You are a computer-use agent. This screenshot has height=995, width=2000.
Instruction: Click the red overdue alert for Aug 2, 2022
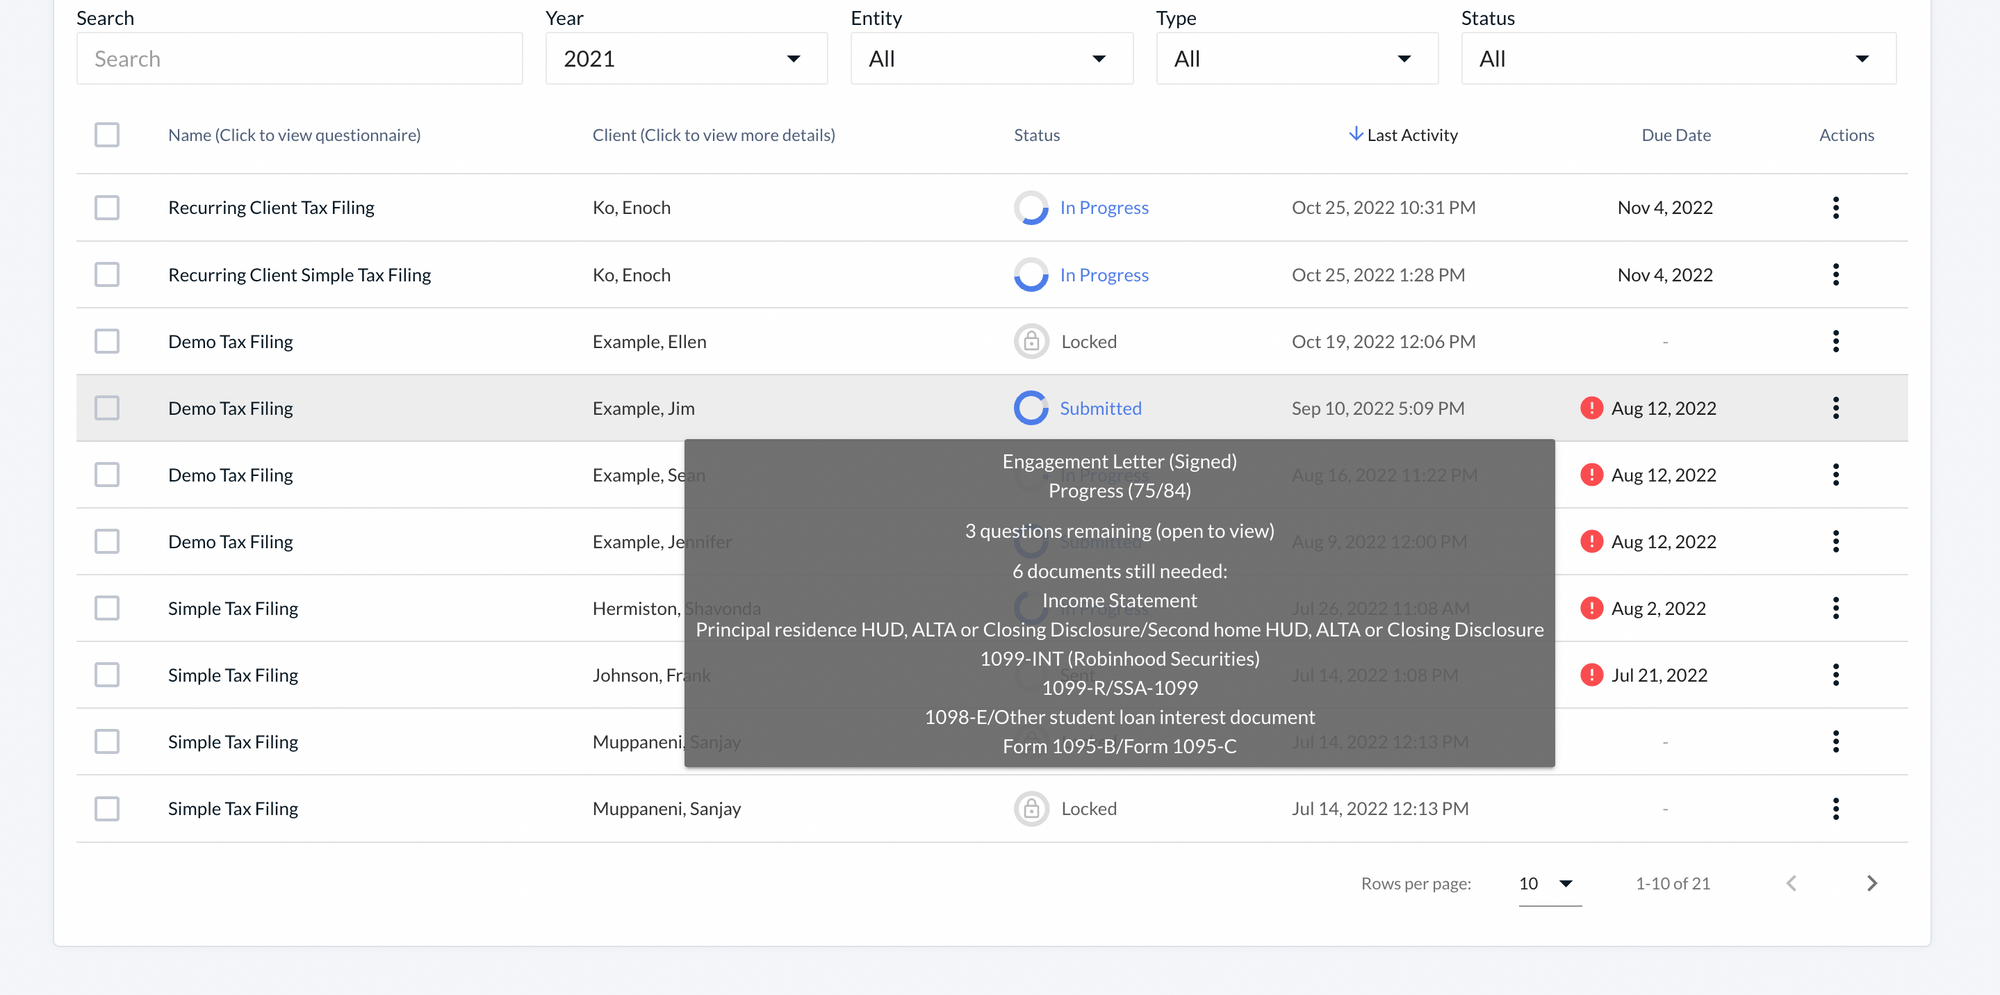1592,608
